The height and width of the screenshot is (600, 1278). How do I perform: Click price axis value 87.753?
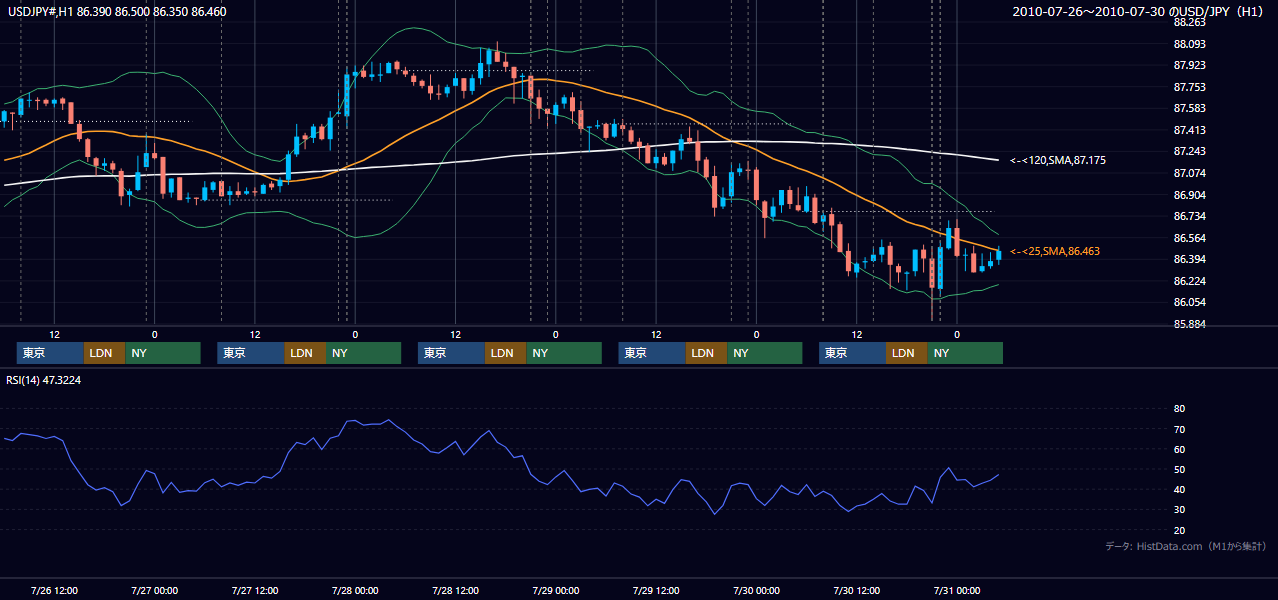1189,87
